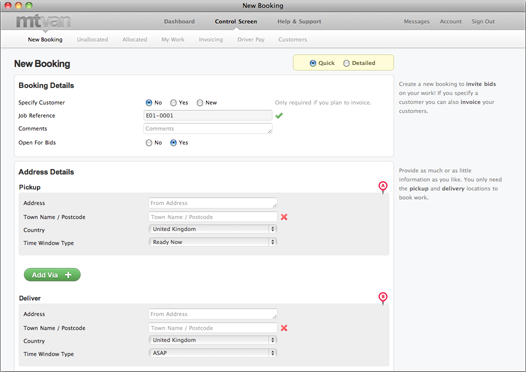Click the pickup map pin A icon
The height and width of the screenshot is (372, 526).
(x=383, y=187)
